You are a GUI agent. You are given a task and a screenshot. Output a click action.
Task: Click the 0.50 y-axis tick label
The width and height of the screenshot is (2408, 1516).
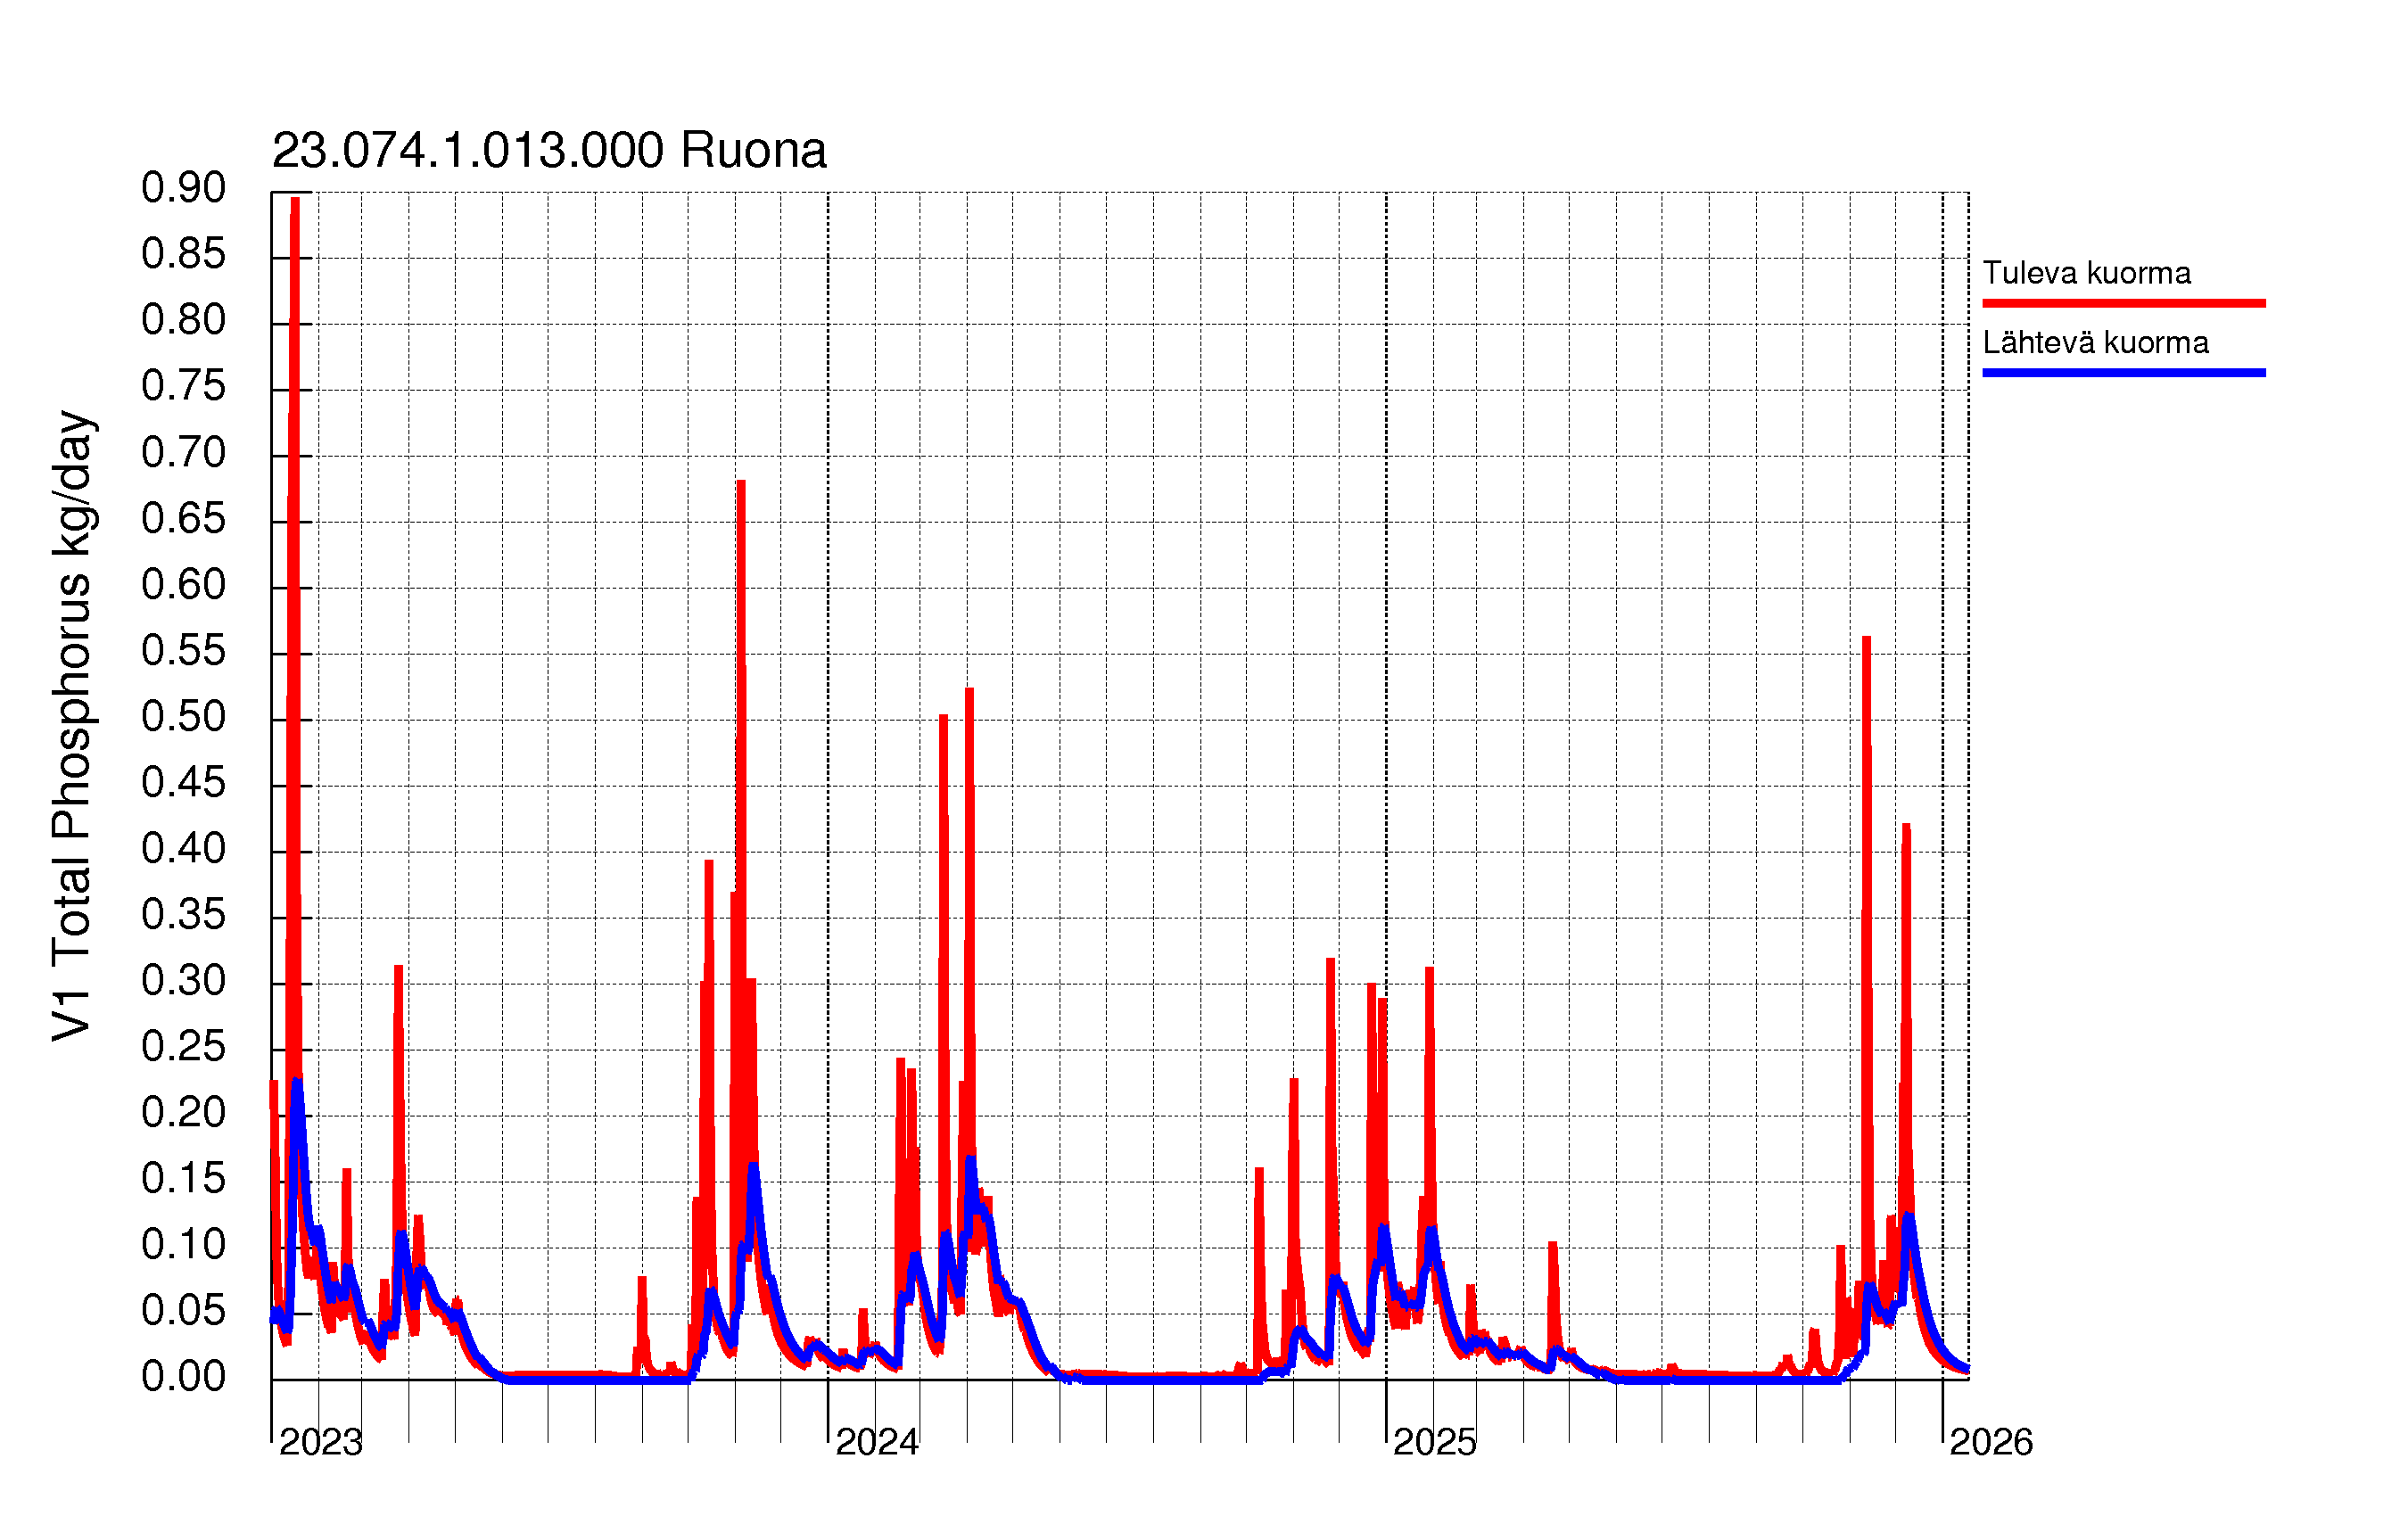coord(183,717)
